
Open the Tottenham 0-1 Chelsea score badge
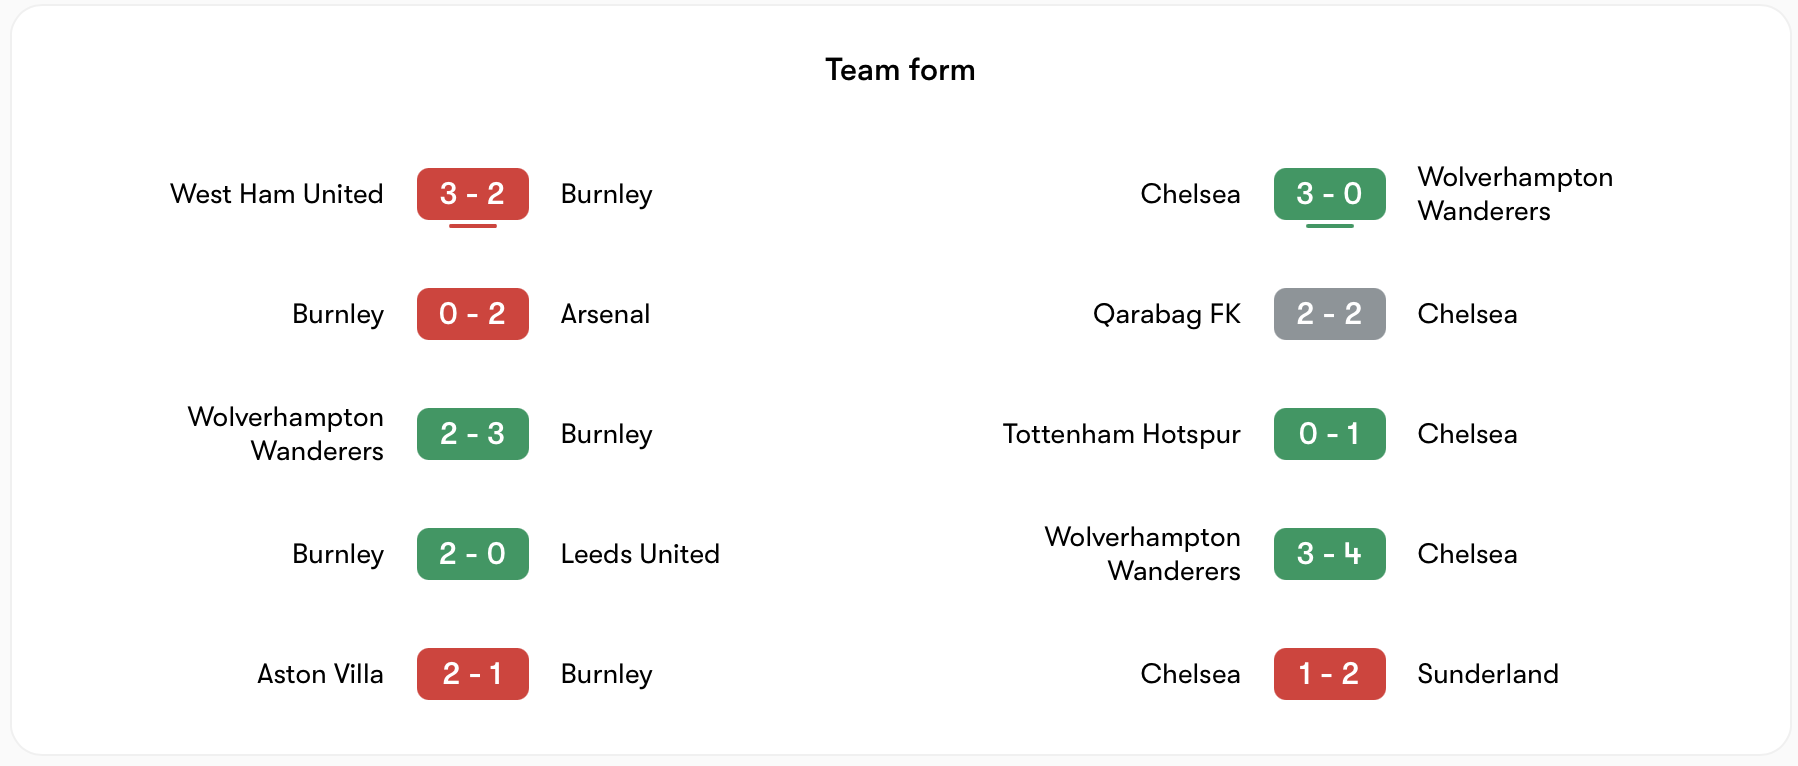point(1330,434)
